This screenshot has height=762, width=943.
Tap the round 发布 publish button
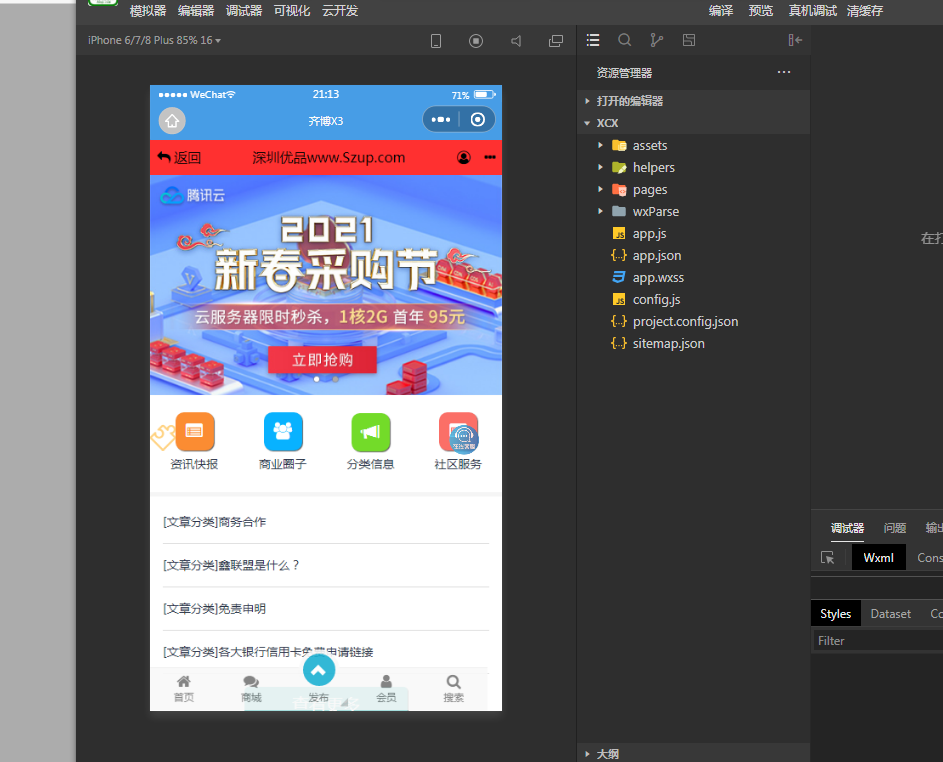coord(319,670)
